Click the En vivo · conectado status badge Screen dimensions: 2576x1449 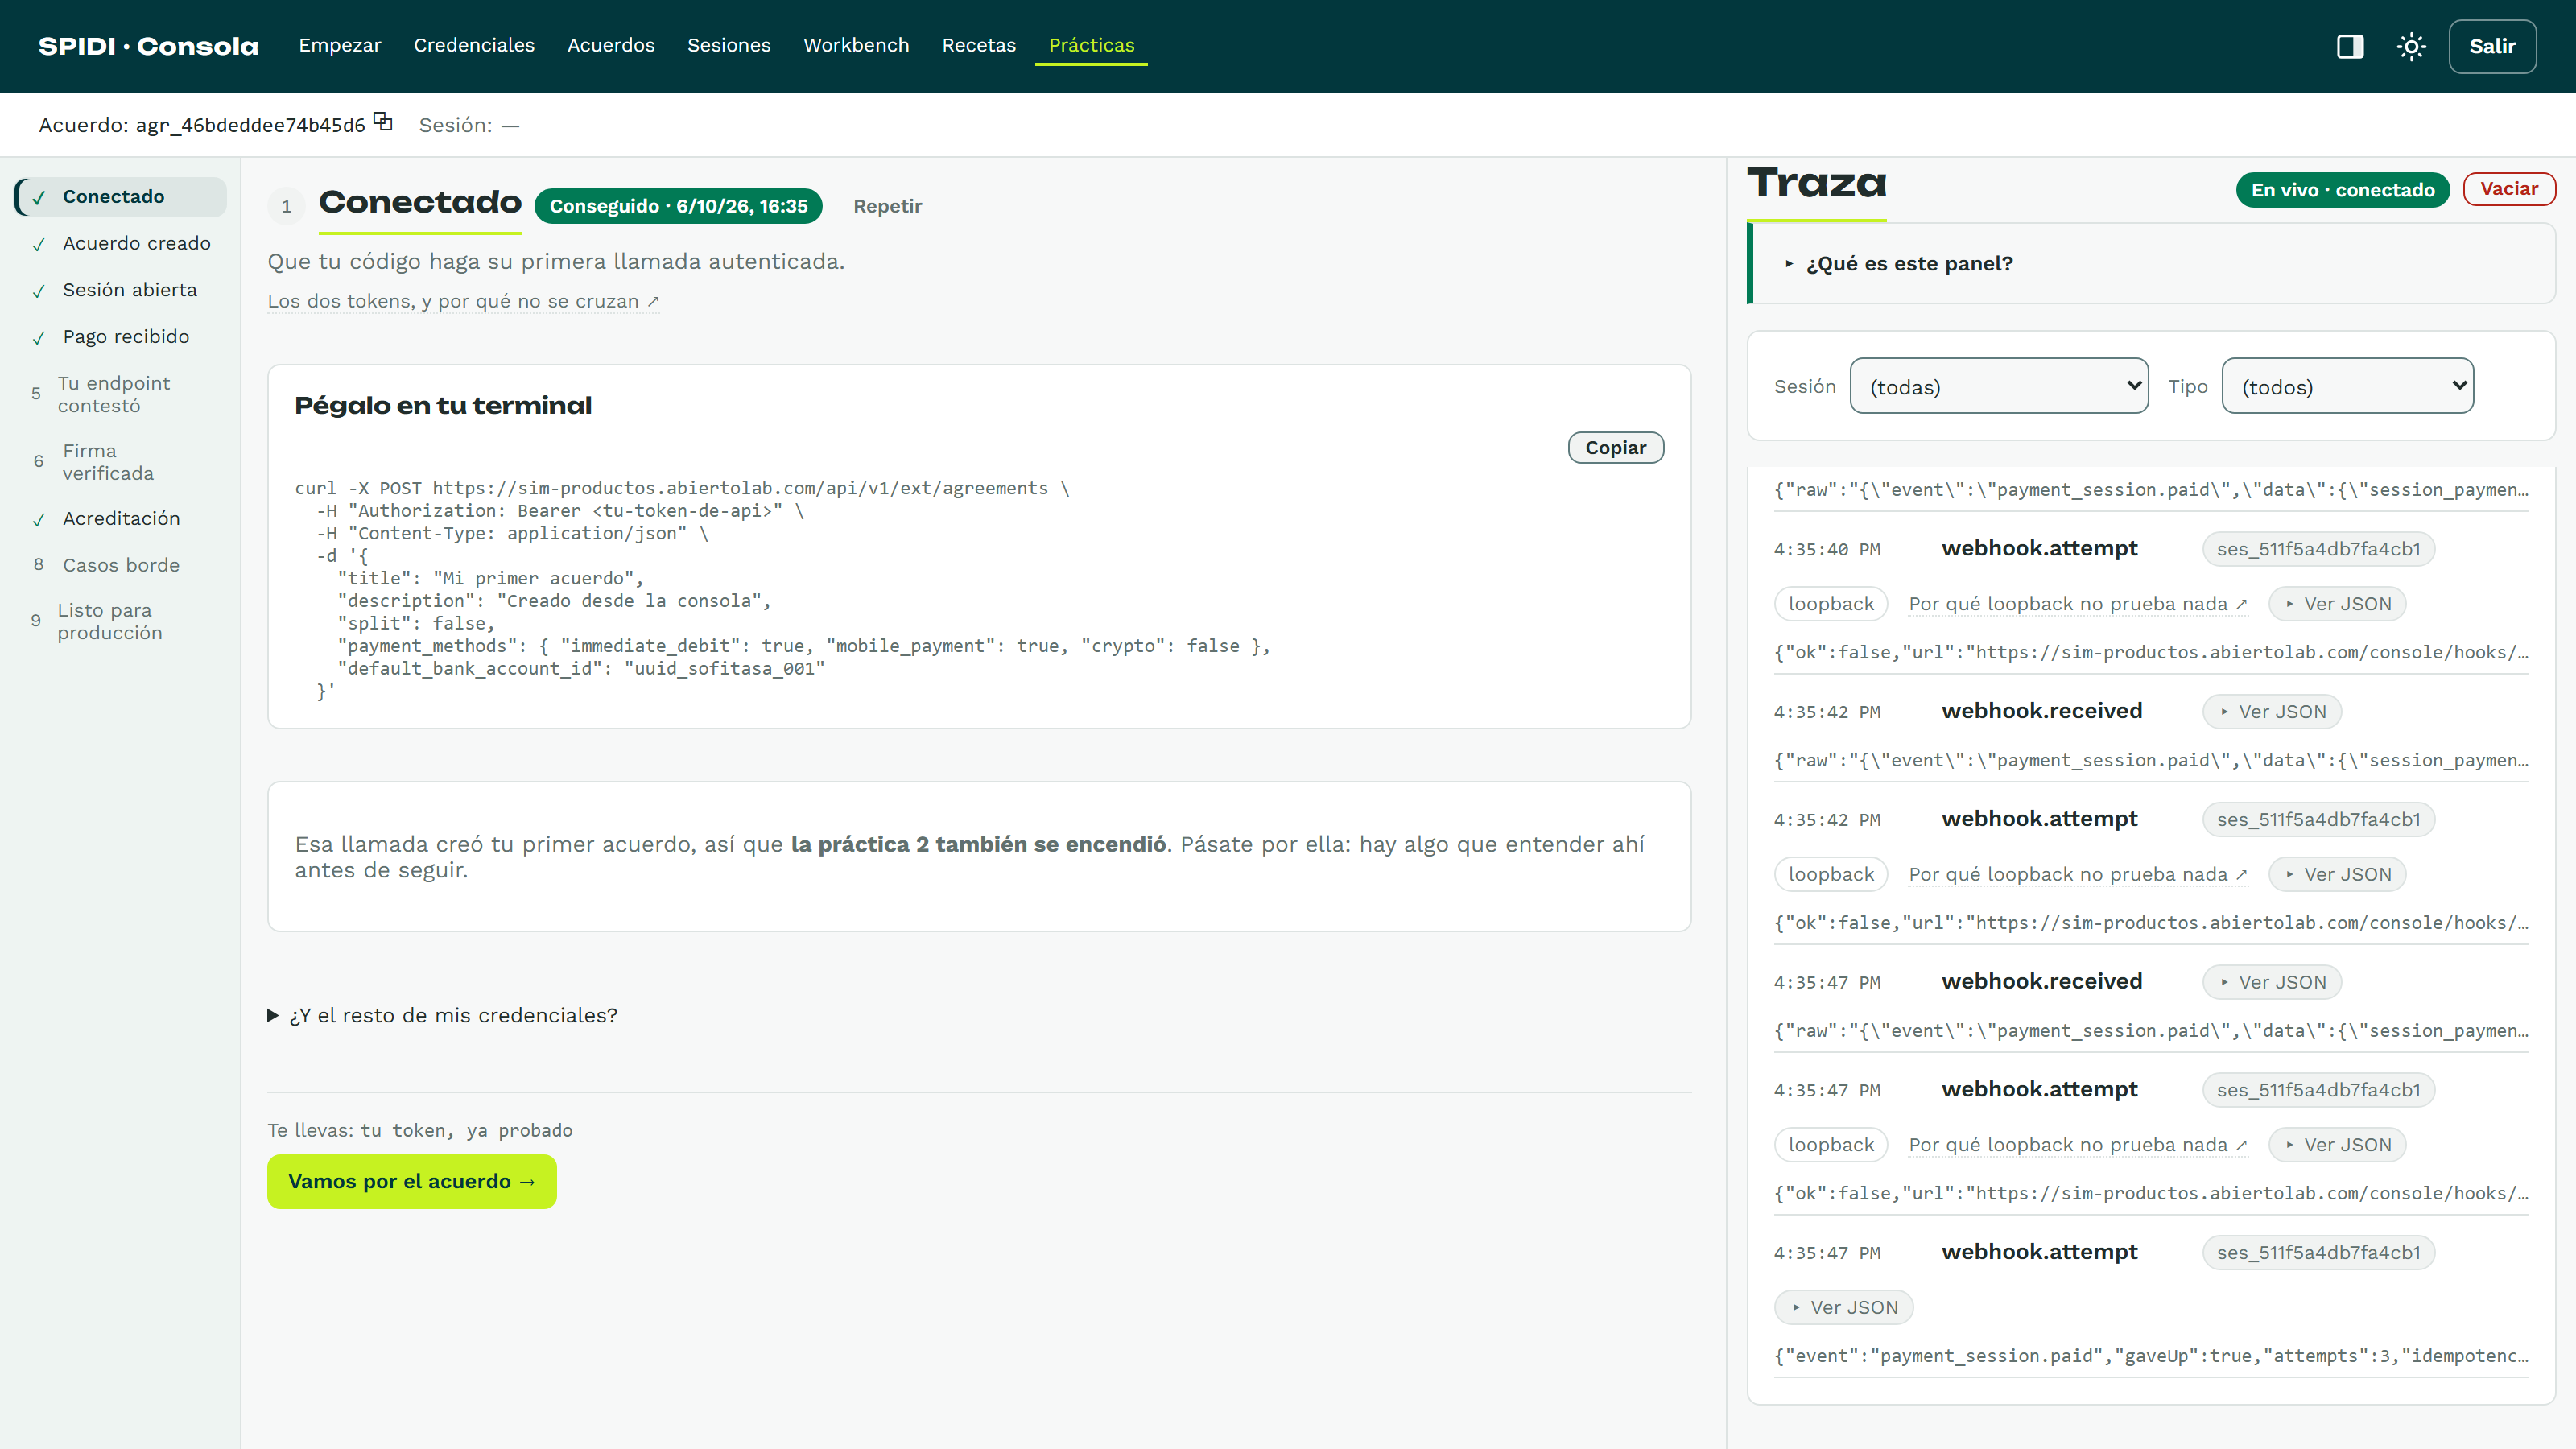point(2343,190)
